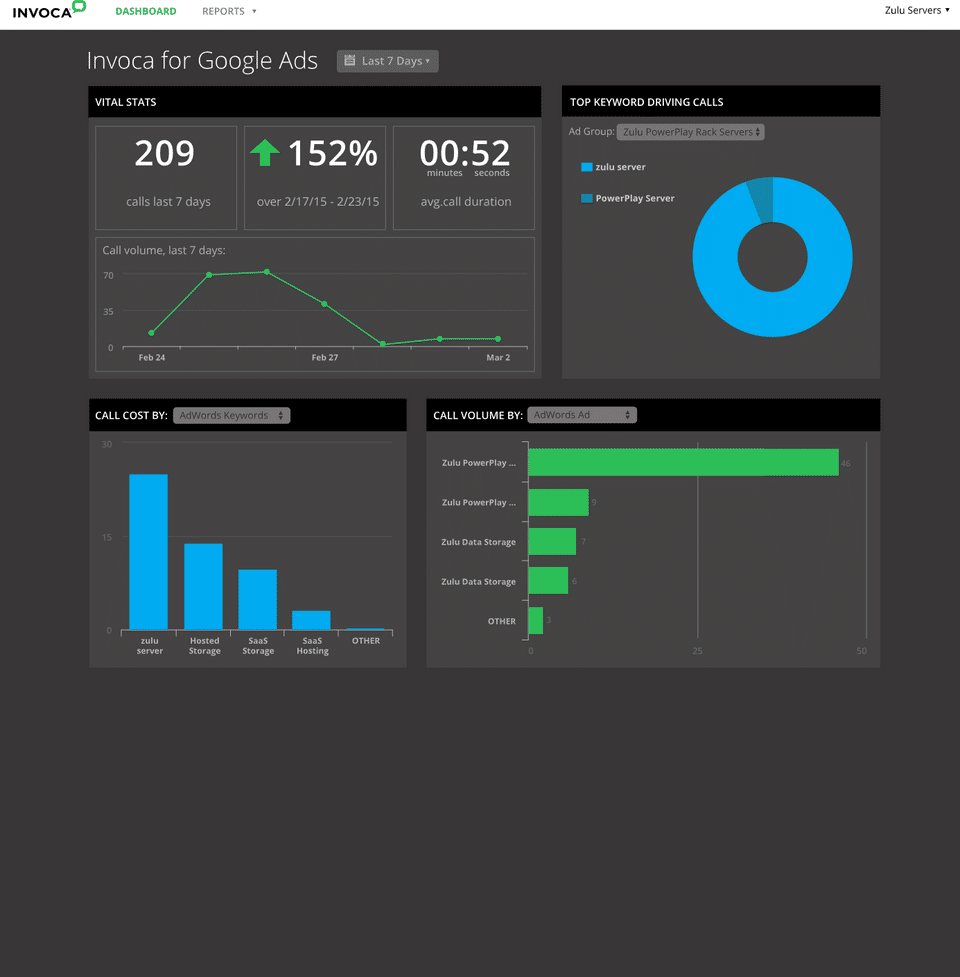The height and width of the screenshot is (977, 960).
Task: Open the Call Volume By AdWords Ad dropdown
Action: (582, 415)
